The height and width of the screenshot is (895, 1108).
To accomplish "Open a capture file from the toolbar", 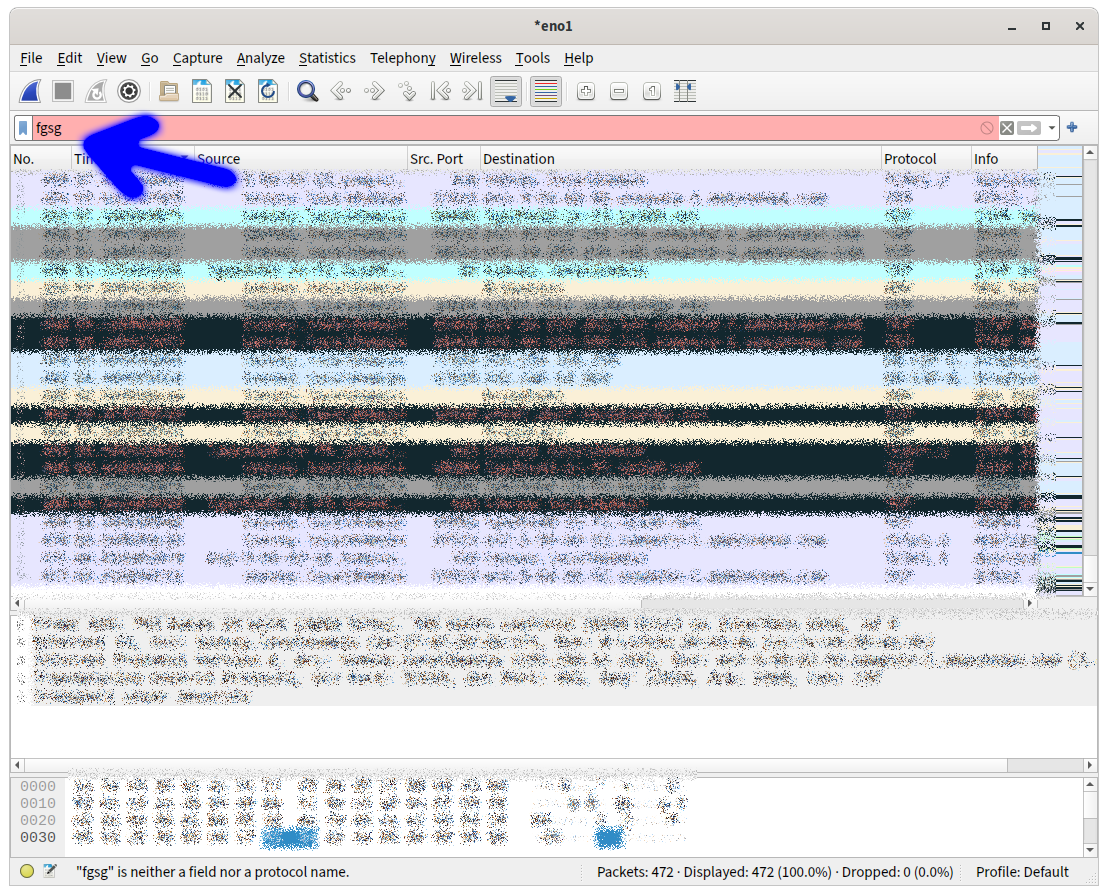I will 169,91.
